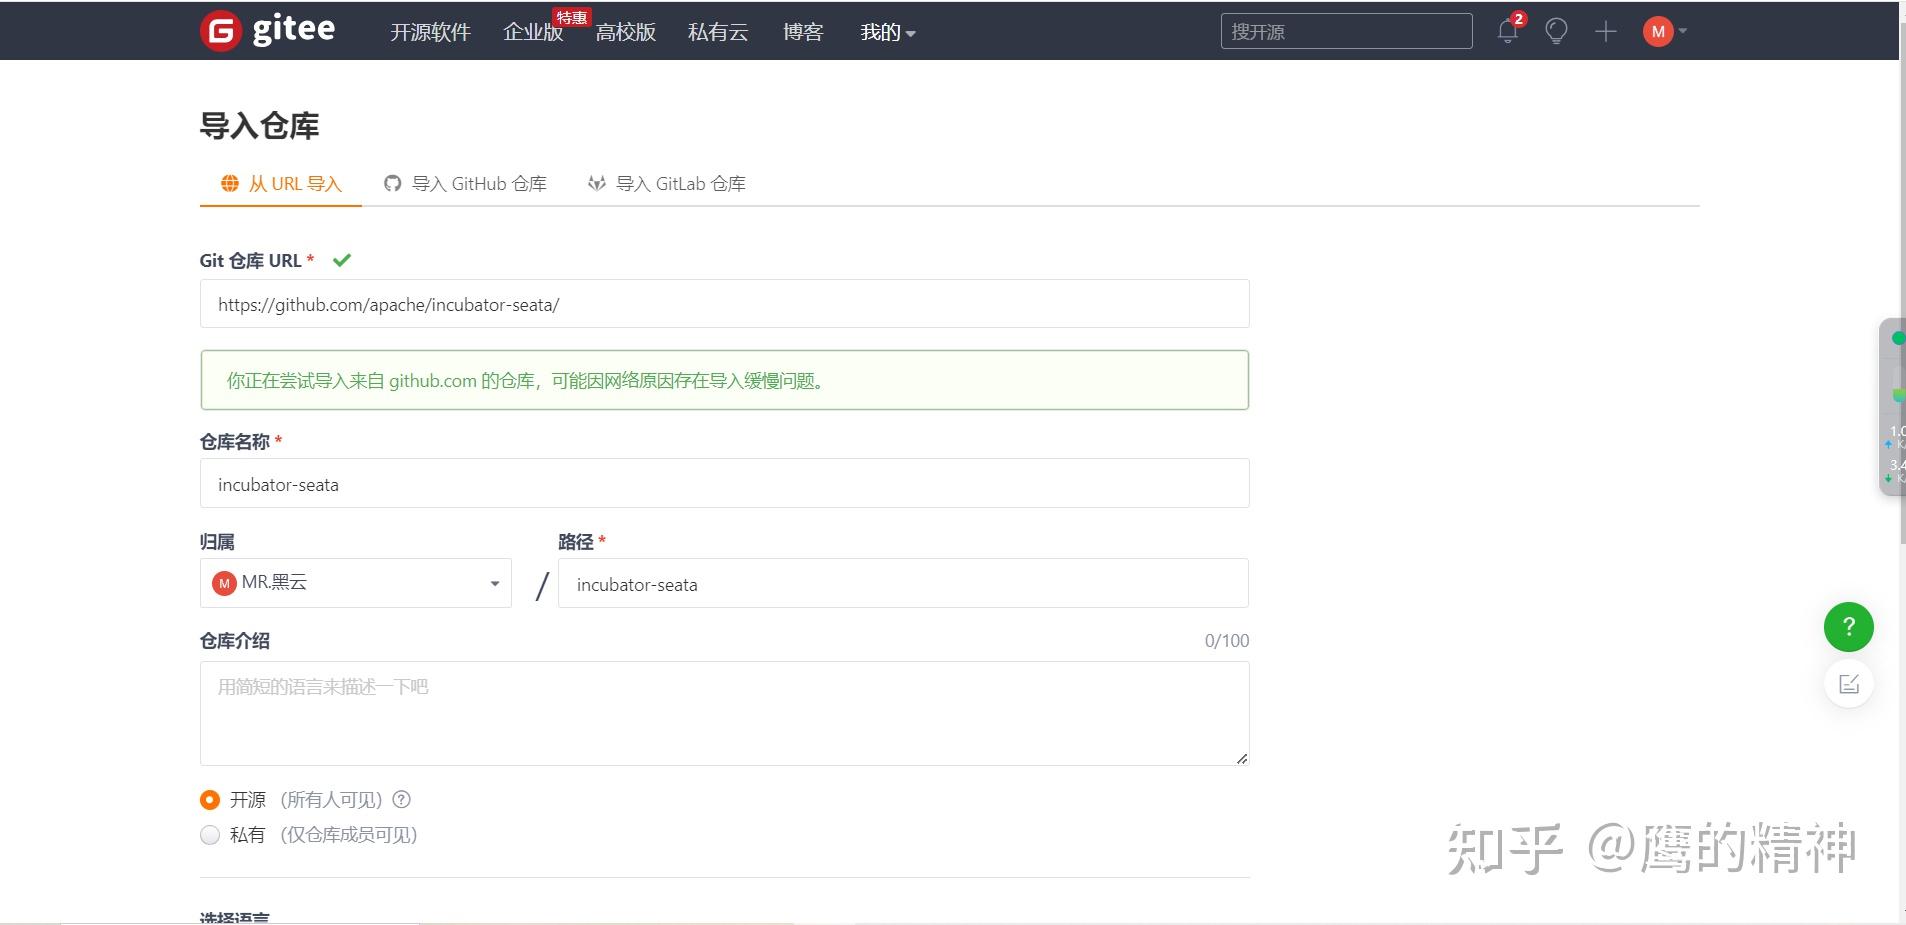Switch to 导入 GitLab 仓库 tab
The image size is (1906, 925).
667,183
